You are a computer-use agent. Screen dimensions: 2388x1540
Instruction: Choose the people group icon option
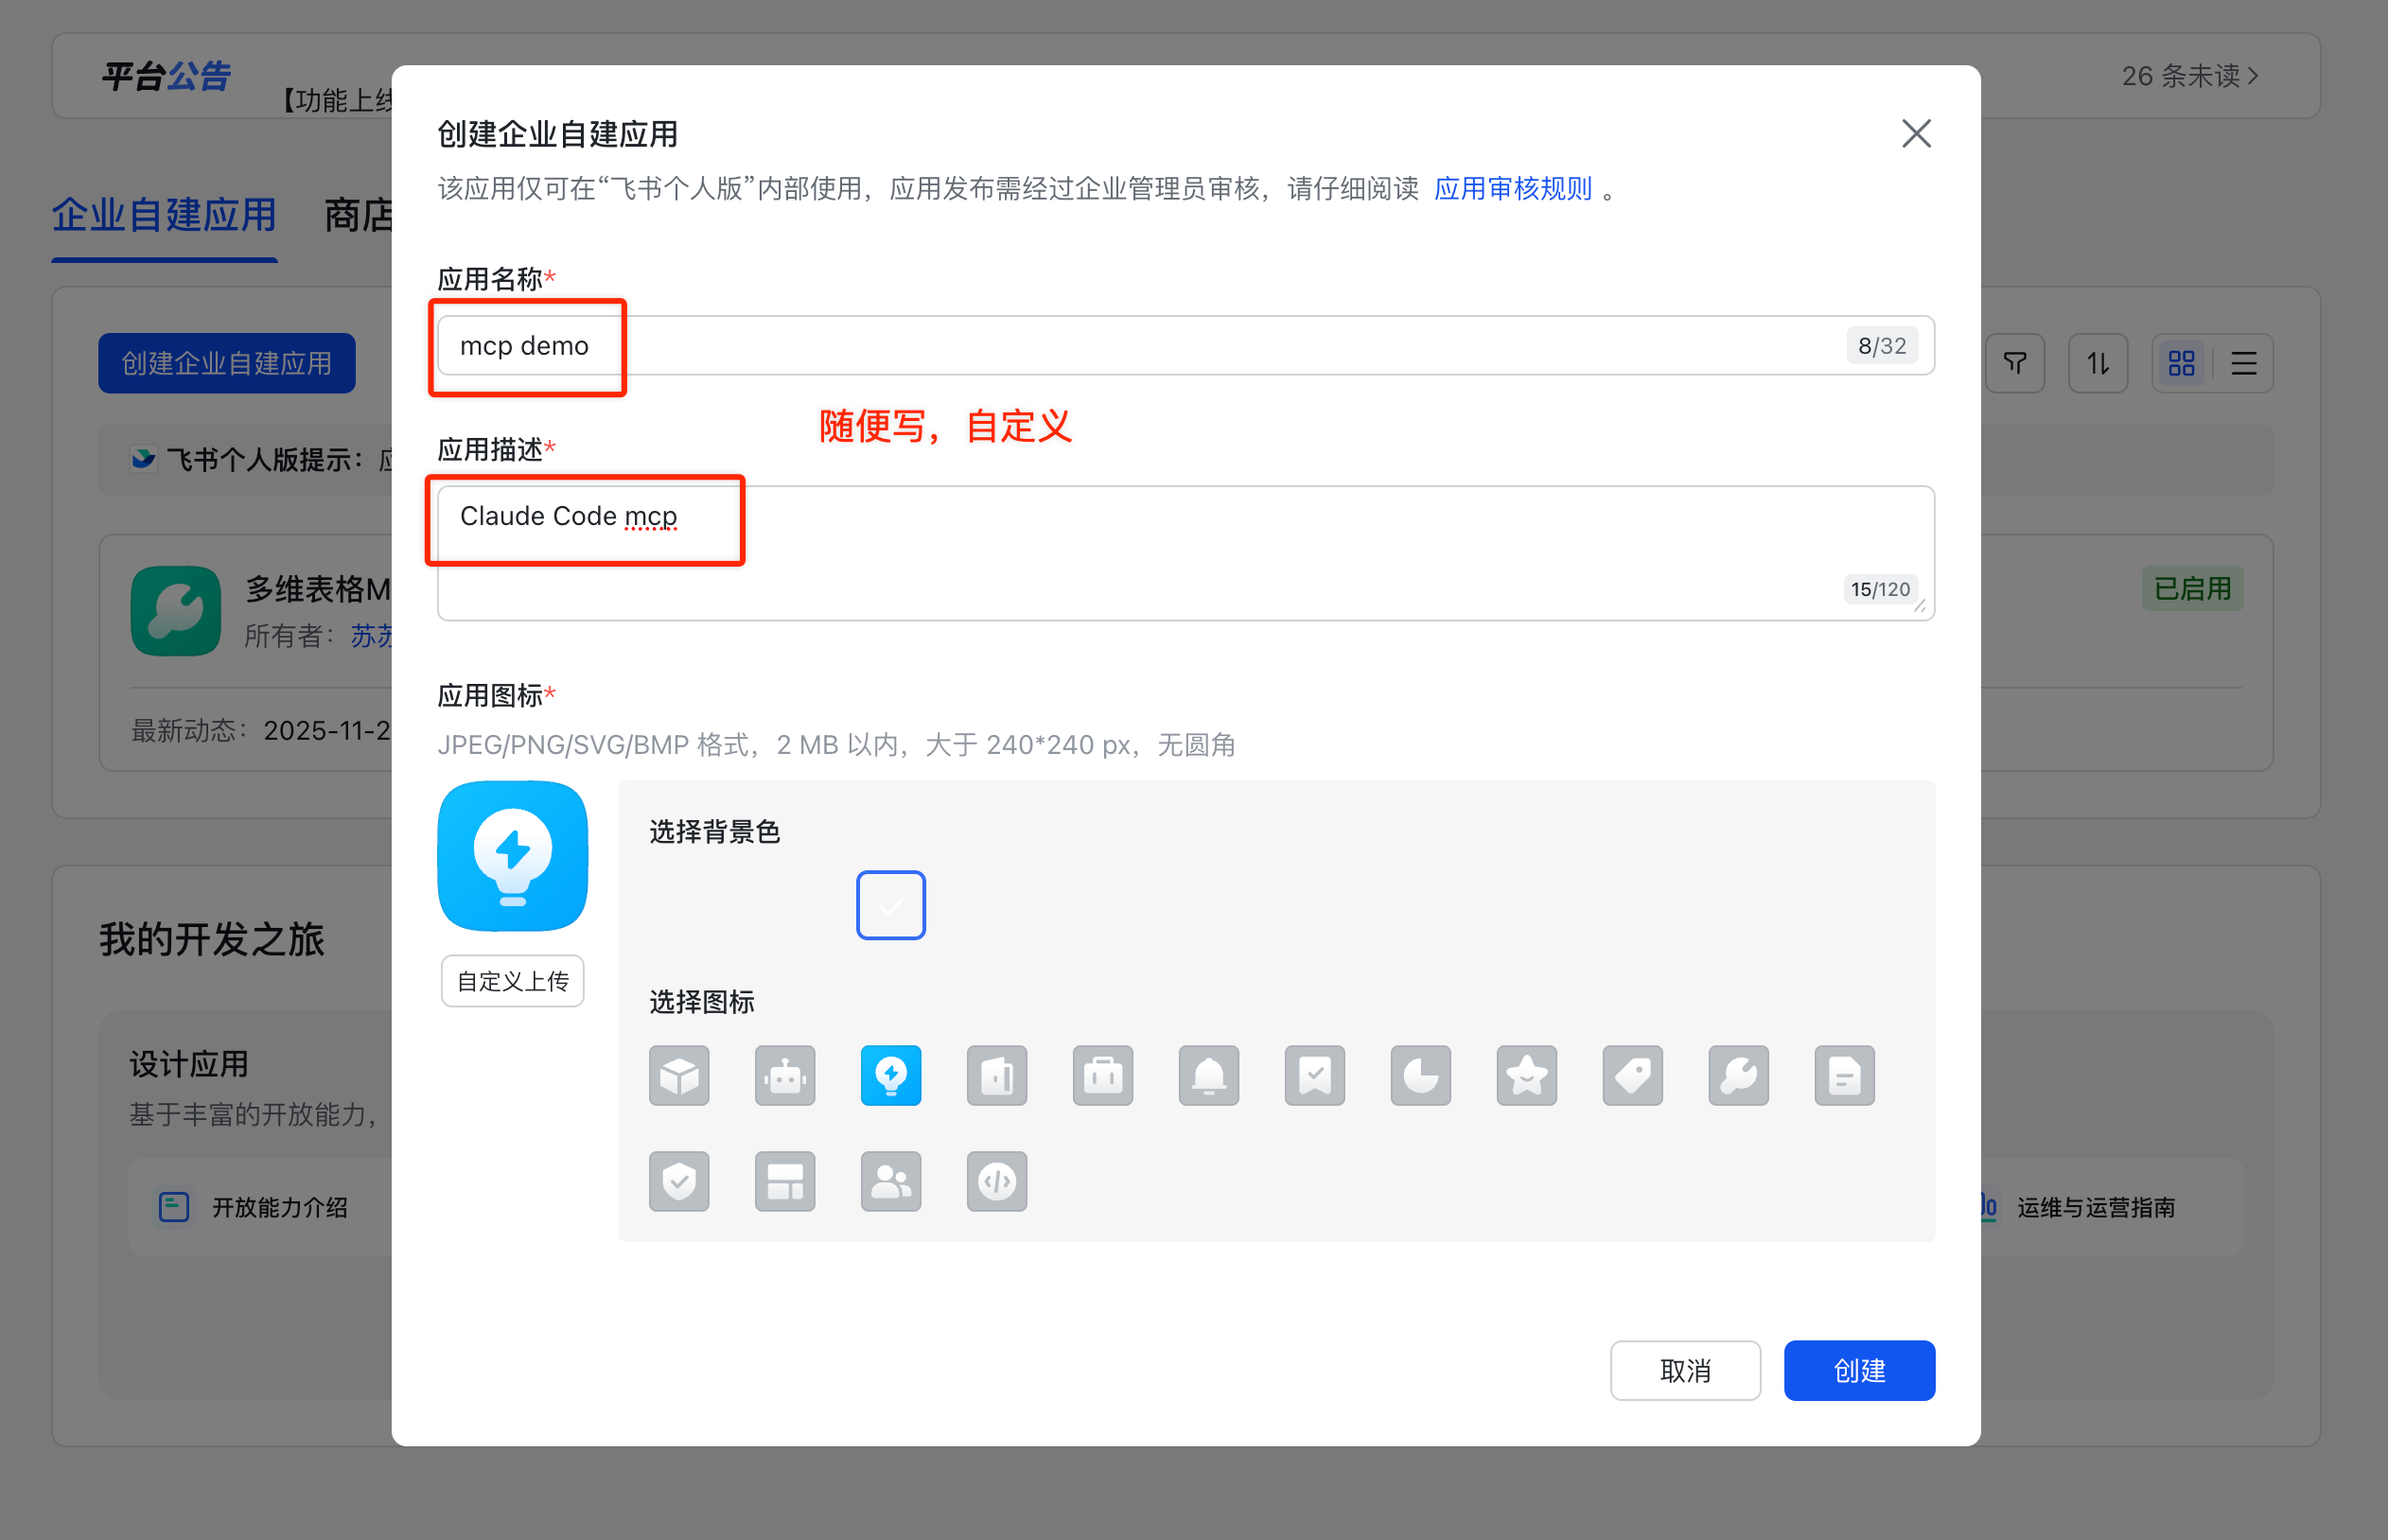pyautogui.click(x=891, y=1182)
